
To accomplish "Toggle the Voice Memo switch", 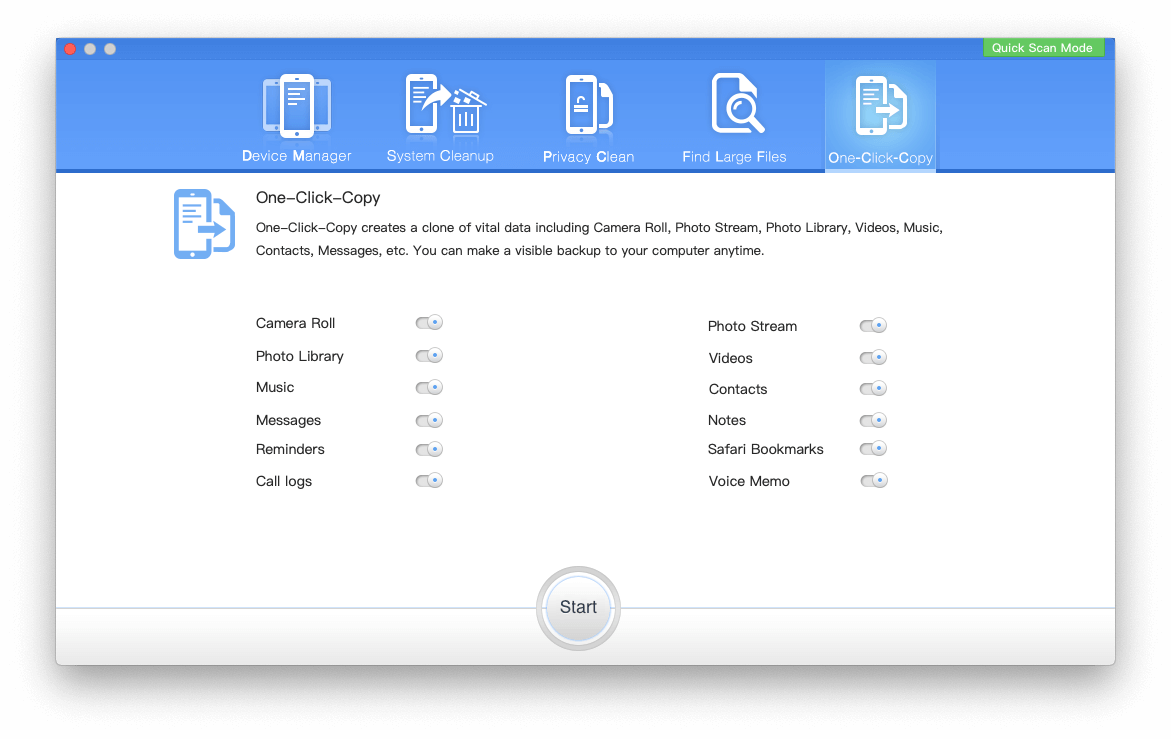I will pyautogui.click(x=873, y=481).
